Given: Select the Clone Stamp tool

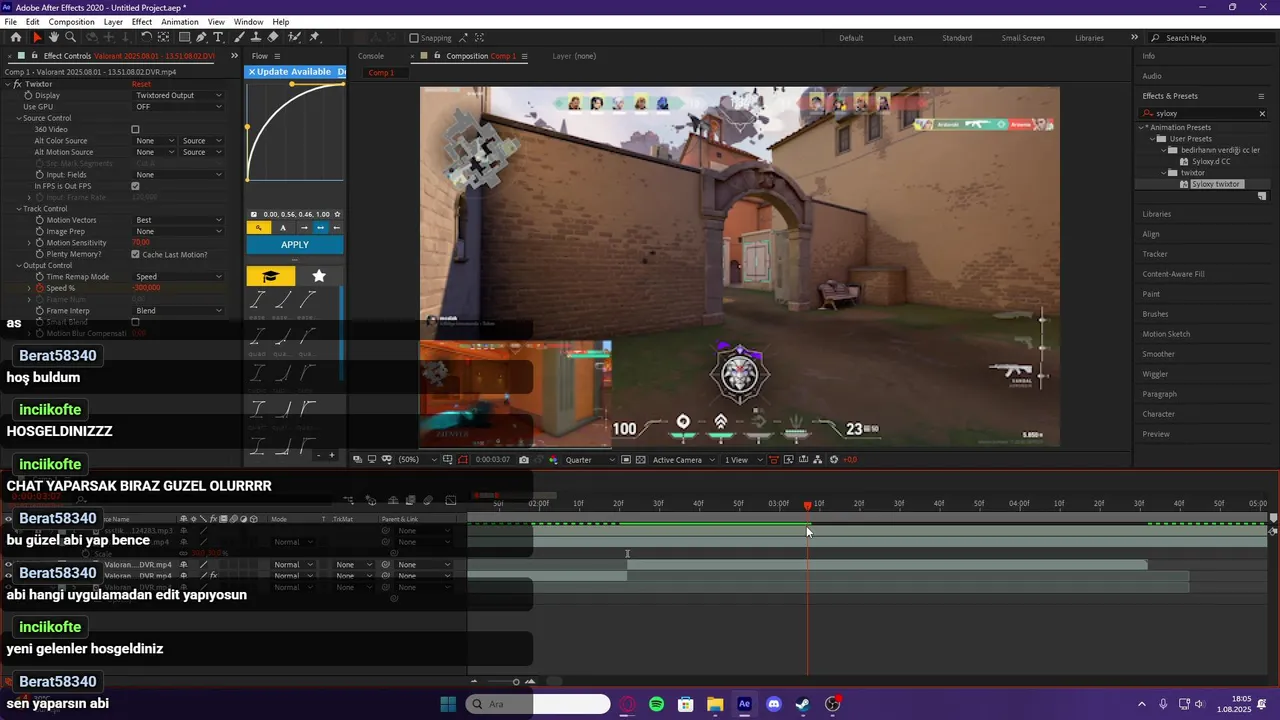Looking at the screenshot, I should pos(256,37).
